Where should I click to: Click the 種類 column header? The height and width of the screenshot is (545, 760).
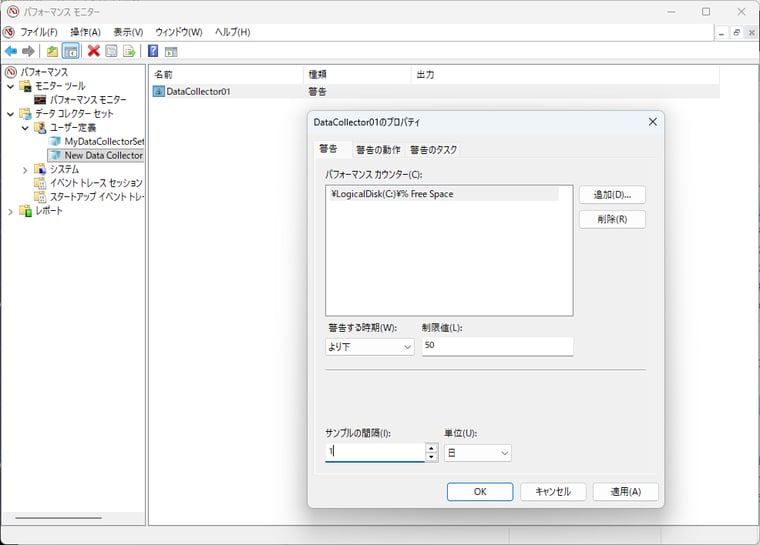coord(357,75)
